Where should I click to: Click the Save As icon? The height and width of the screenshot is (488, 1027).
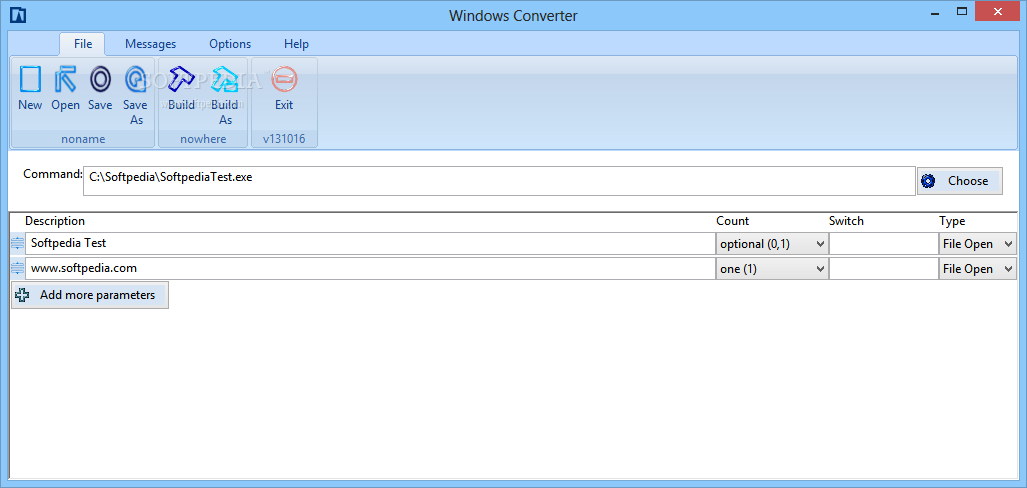[x=136, y=79]
